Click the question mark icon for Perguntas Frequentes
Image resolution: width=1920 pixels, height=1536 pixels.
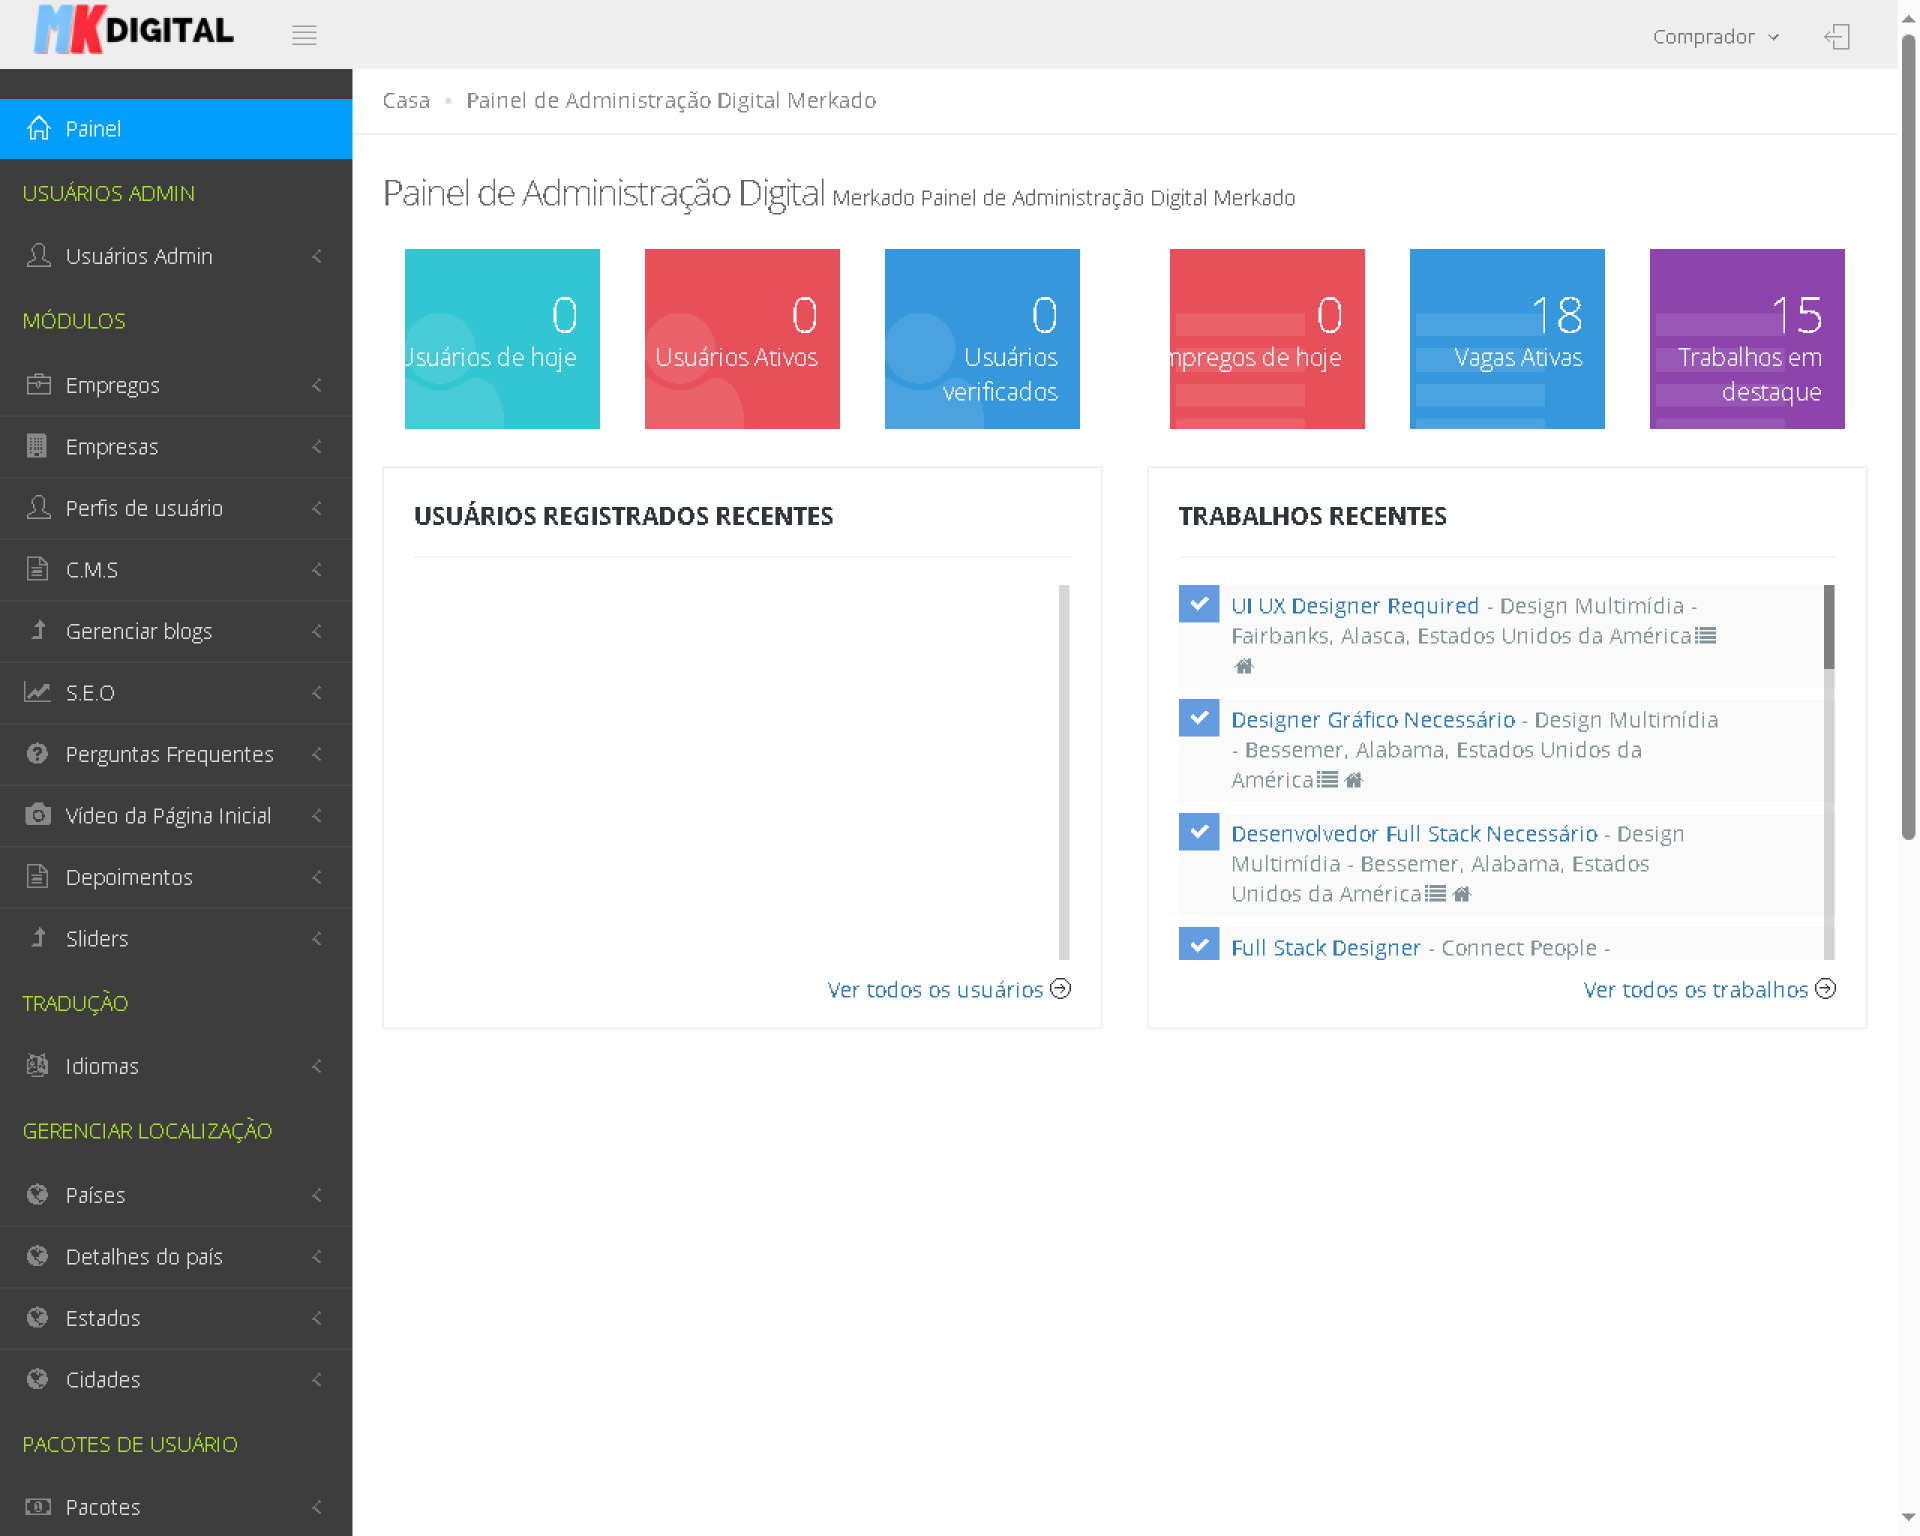(x=38, y=753)
